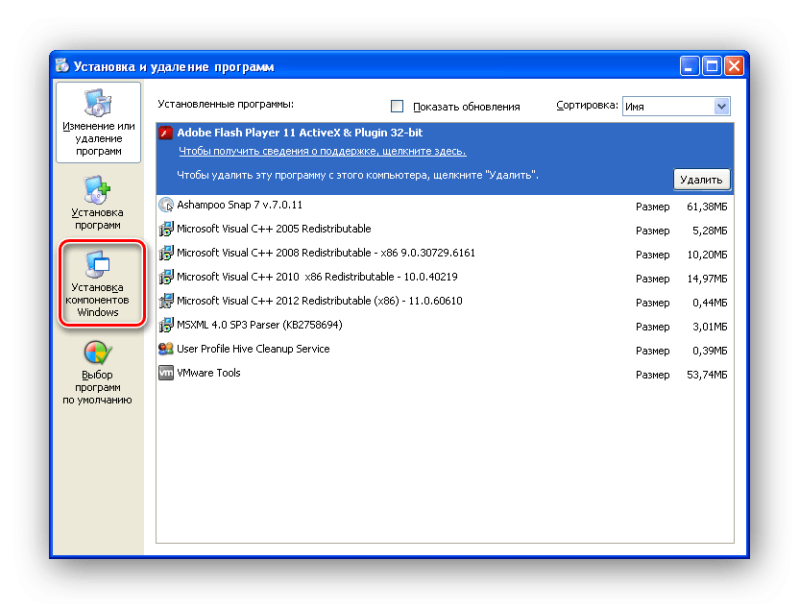The image size is (800, 609).
Task: Select Ashampoo Snap 7 v.7.0.11 row
Action: pyautogui.click(x=445, y=205)
